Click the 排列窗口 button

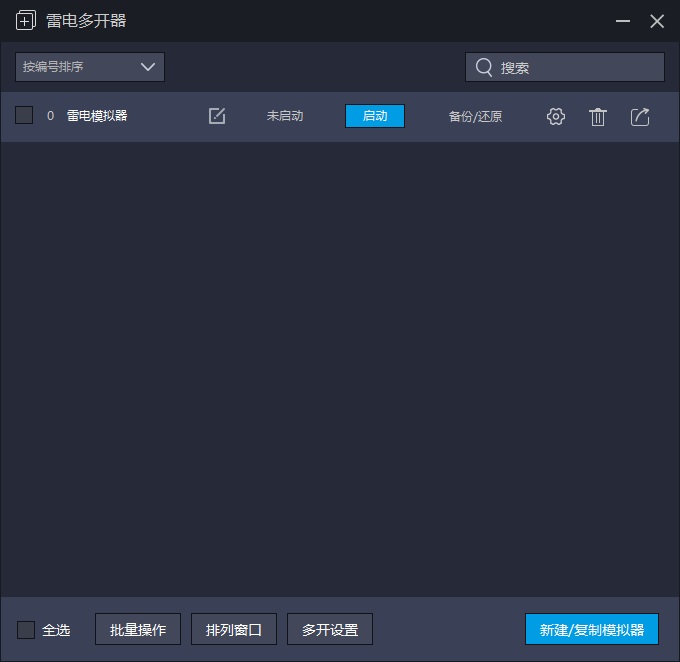(234, 629)
